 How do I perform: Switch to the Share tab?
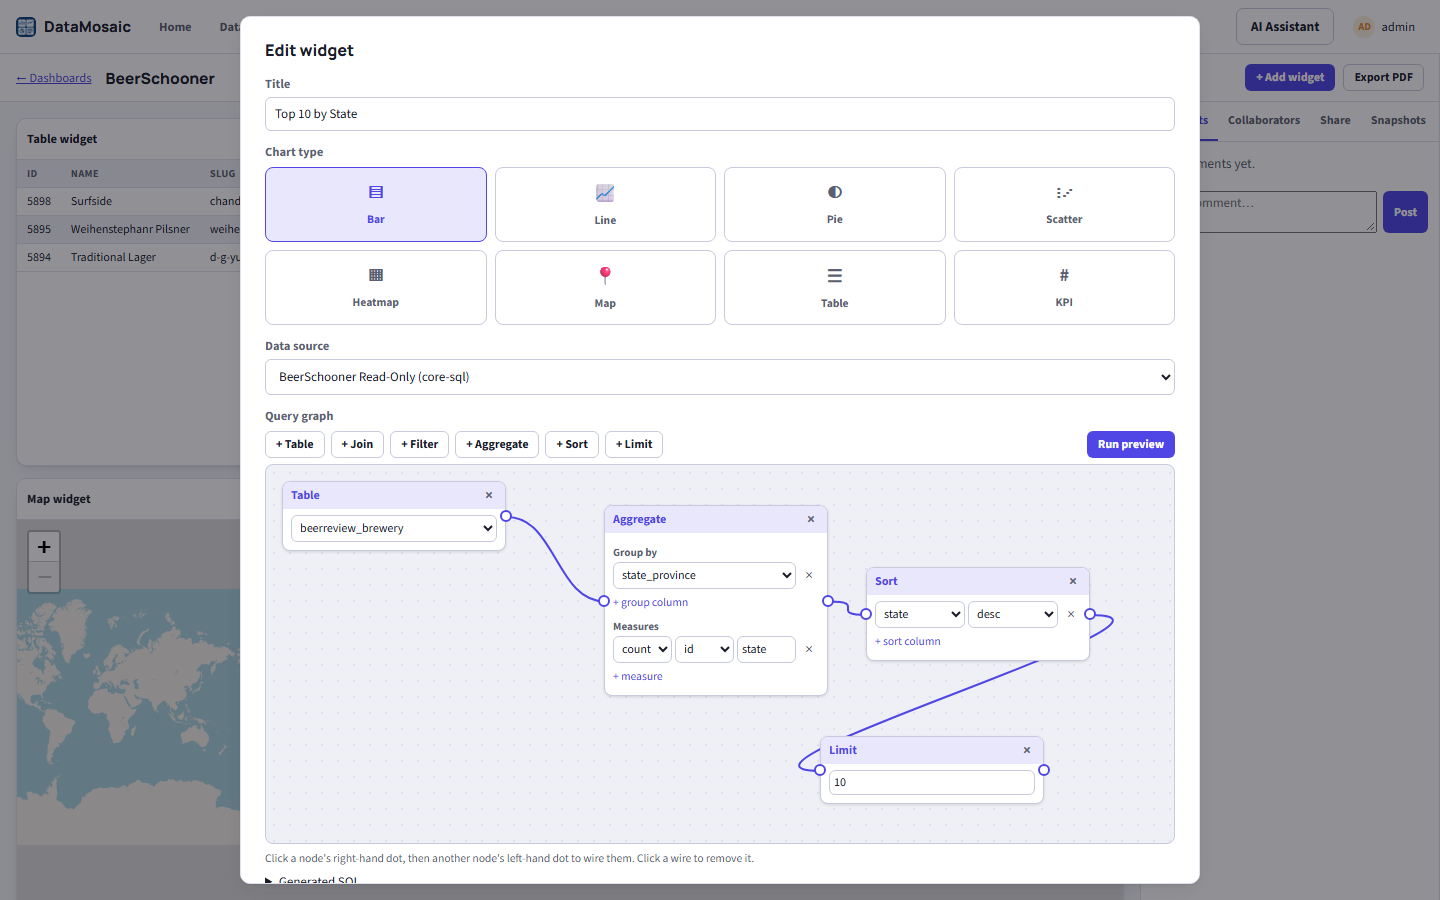click(x=1335, y=120)
